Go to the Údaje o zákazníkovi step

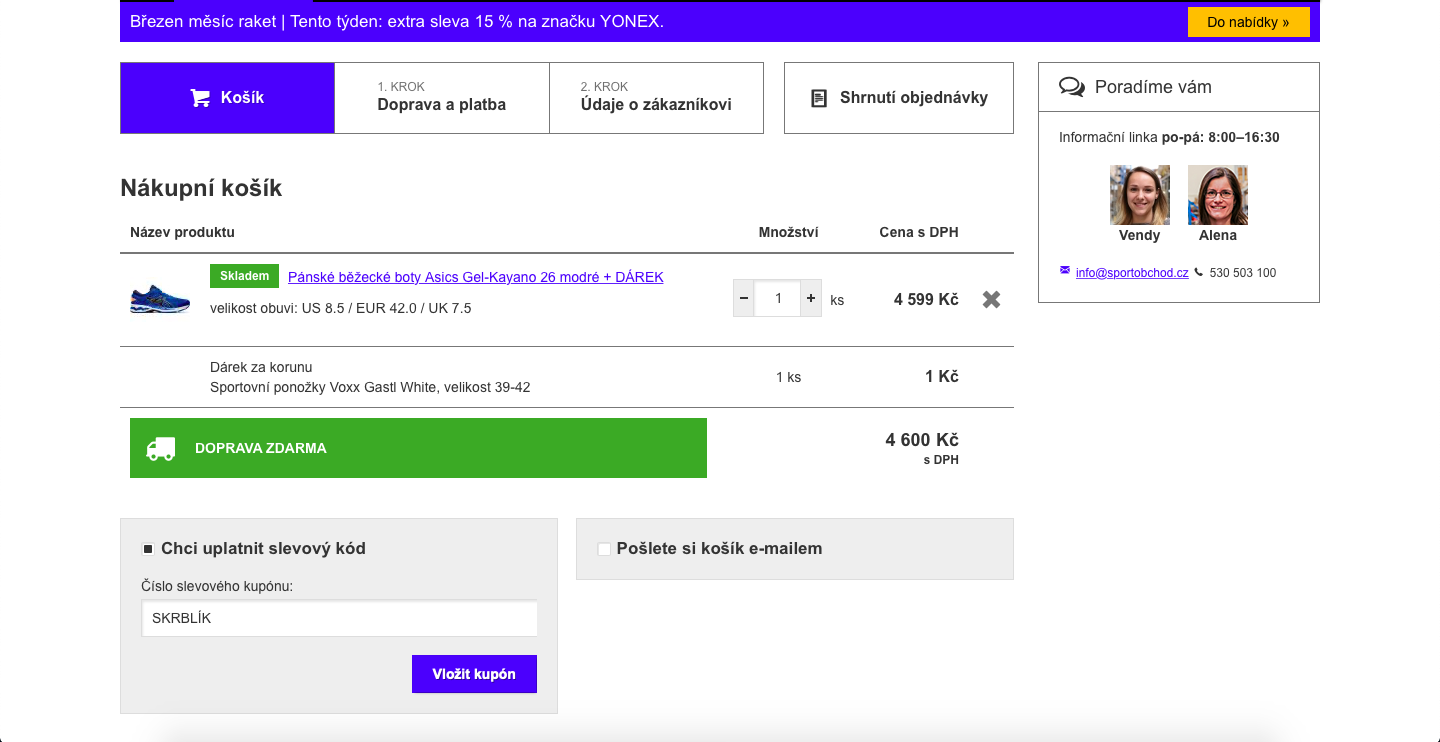tap(656, 98)
